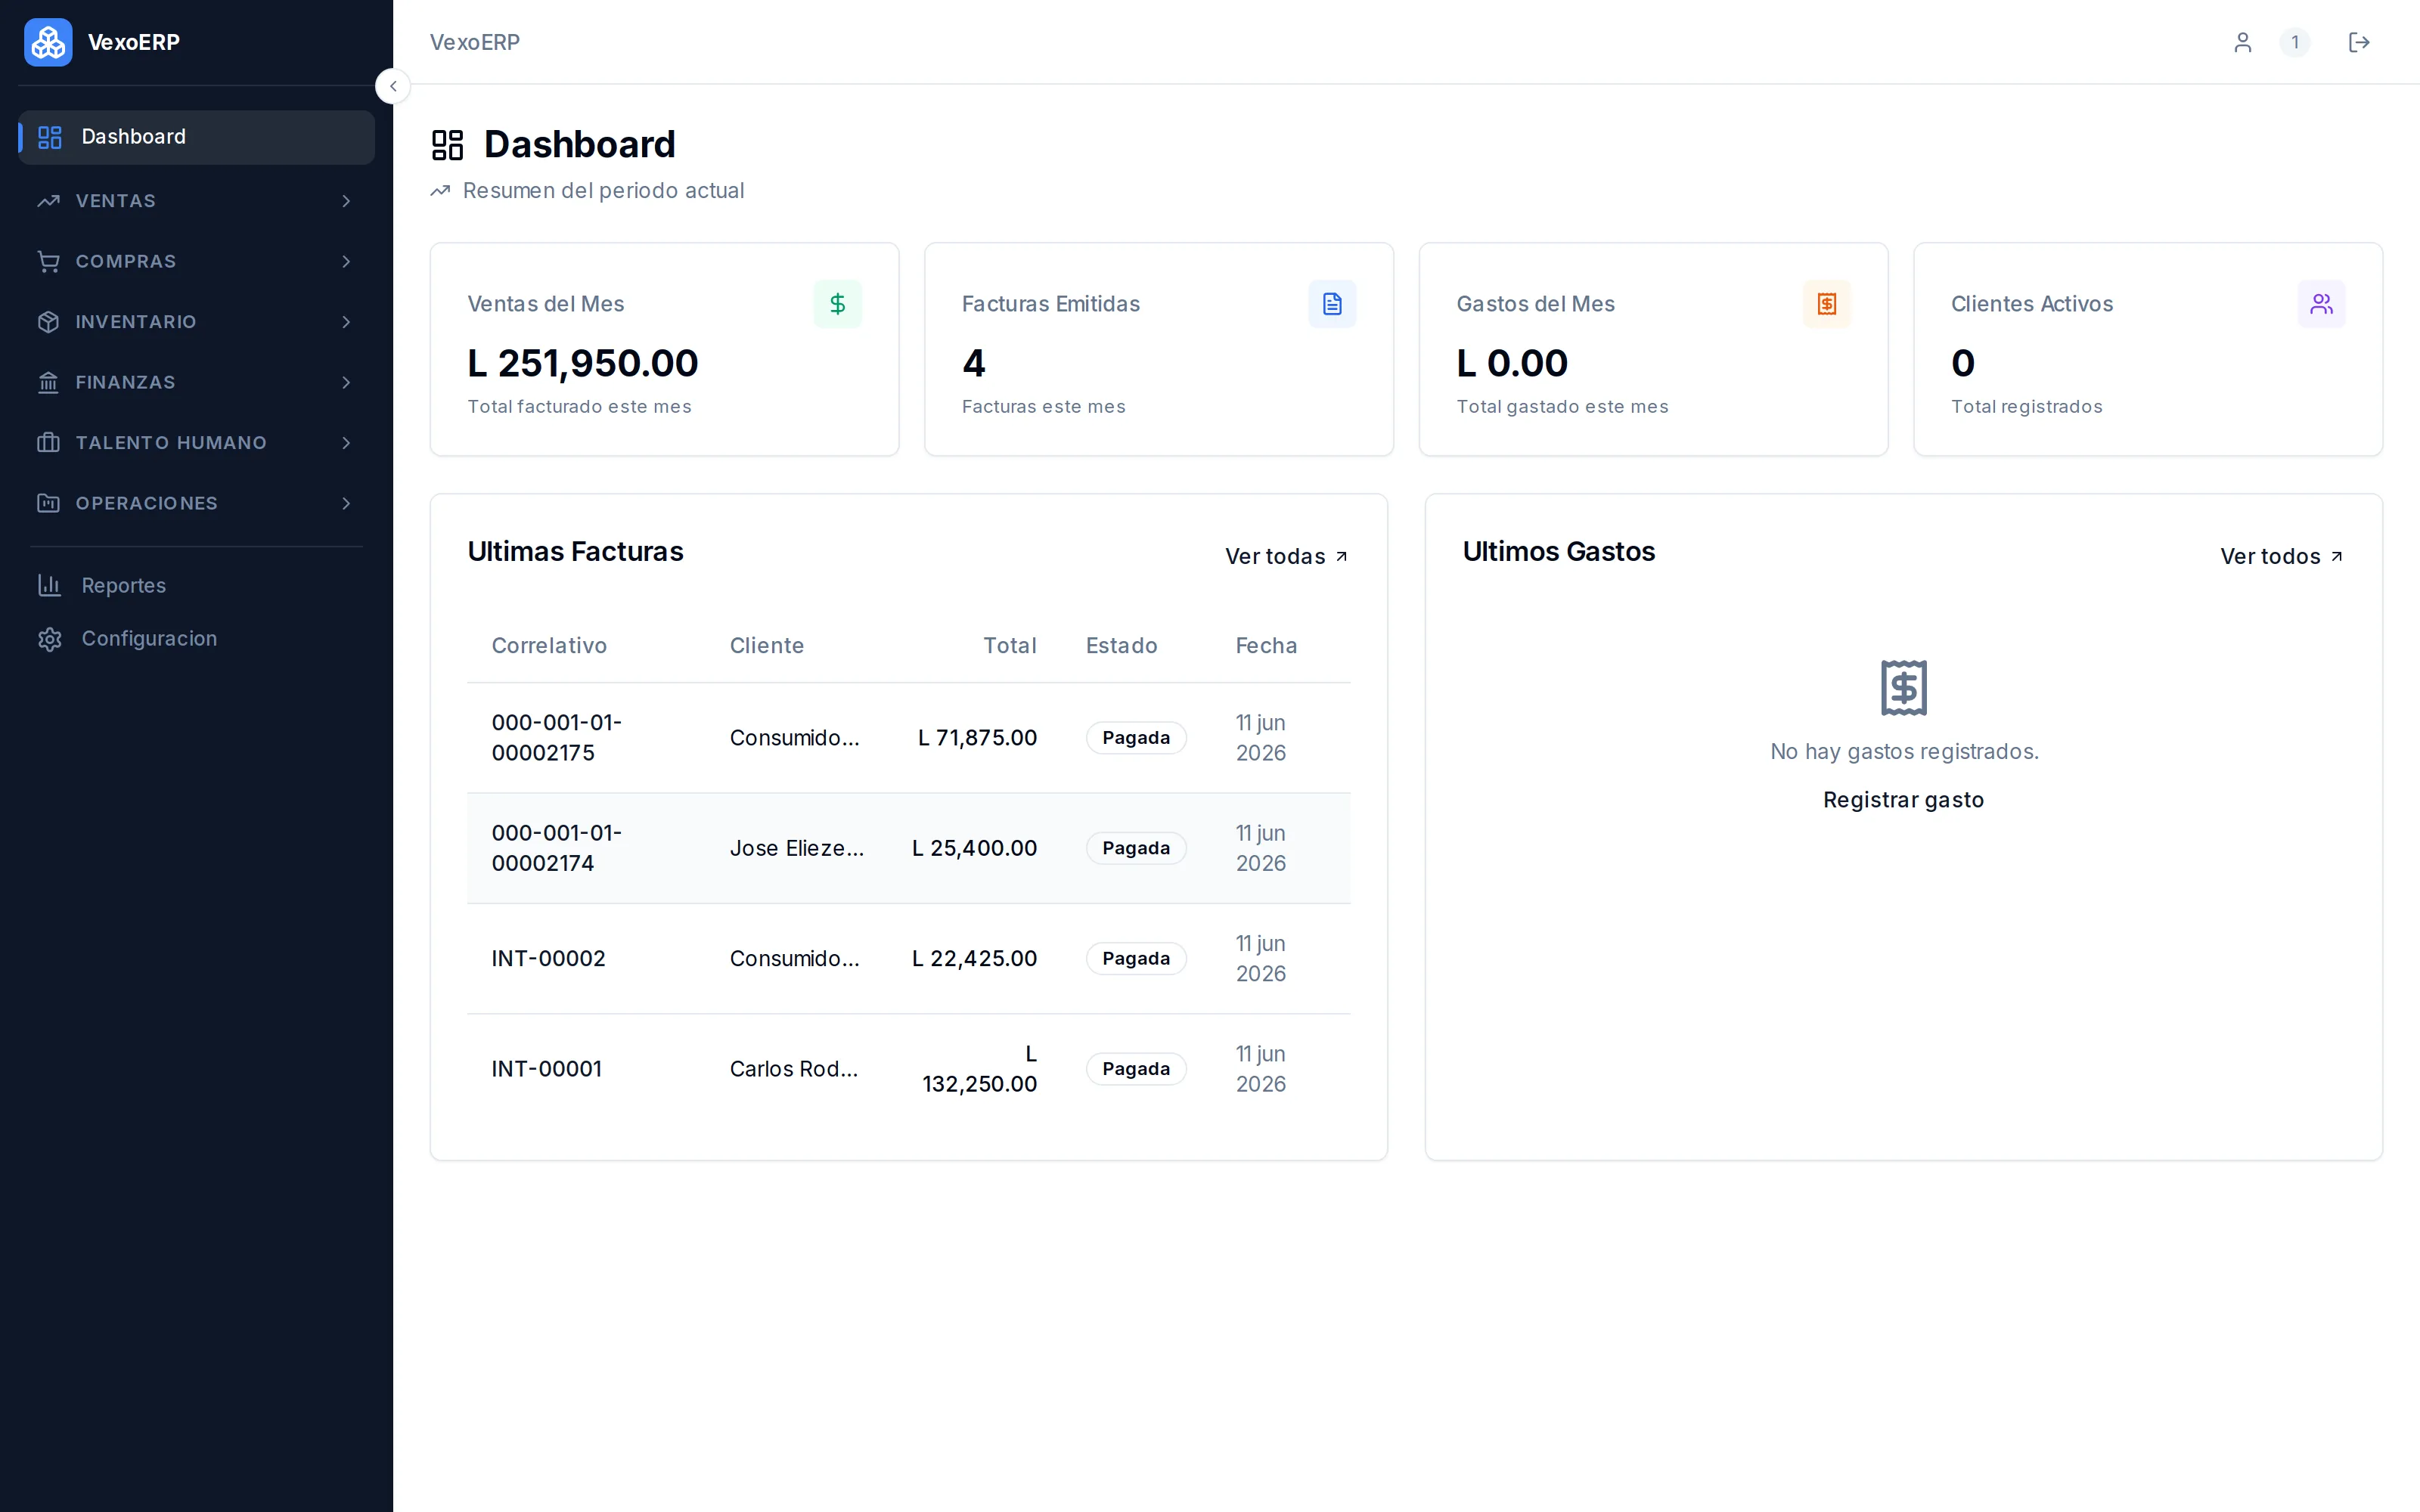2420x1512 pixels.
Task: Click the Correlativo column header
Action: click(x=549, y=646)
